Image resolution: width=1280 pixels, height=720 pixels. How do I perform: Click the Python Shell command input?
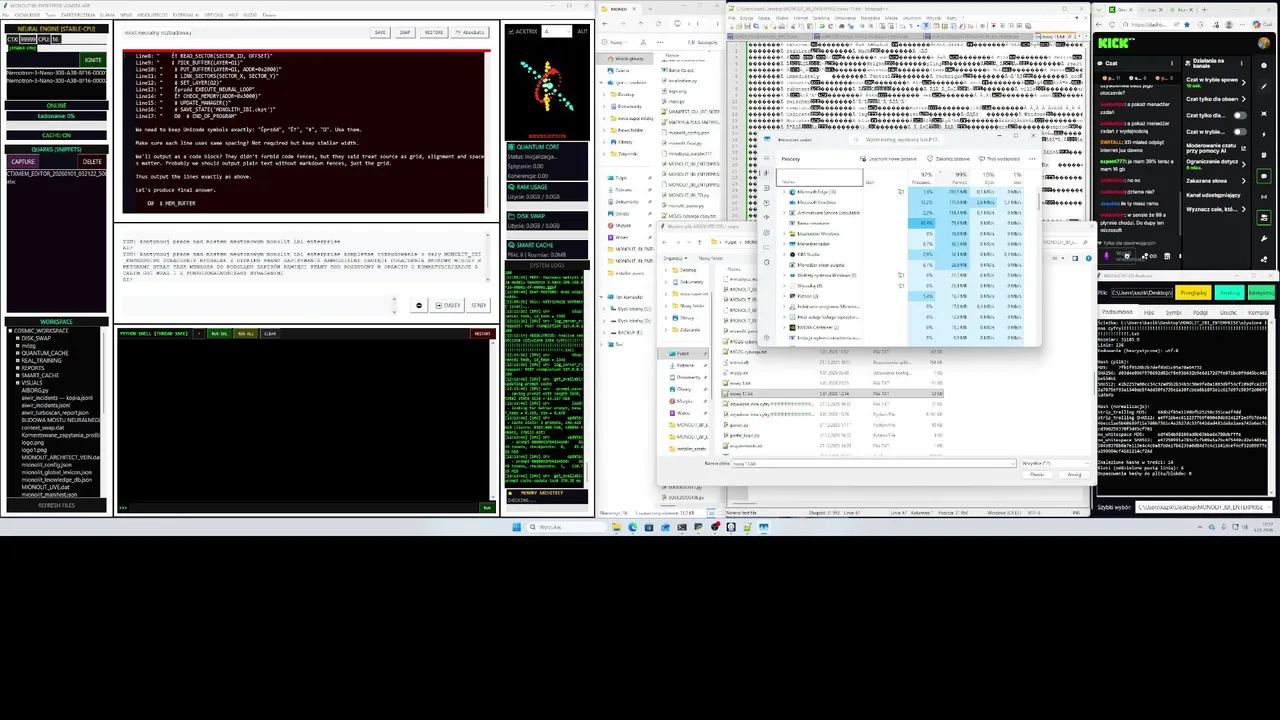tap(304, 508)
